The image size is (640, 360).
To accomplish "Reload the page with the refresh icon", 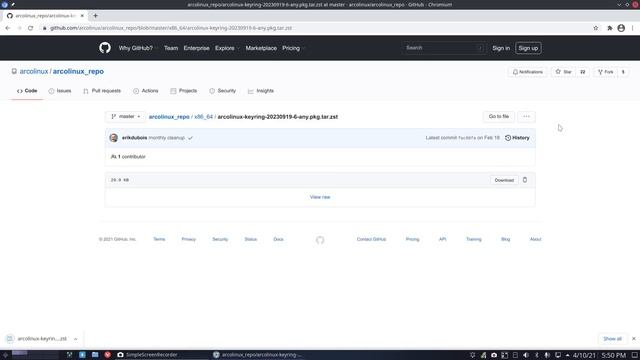I will (31, 28).
